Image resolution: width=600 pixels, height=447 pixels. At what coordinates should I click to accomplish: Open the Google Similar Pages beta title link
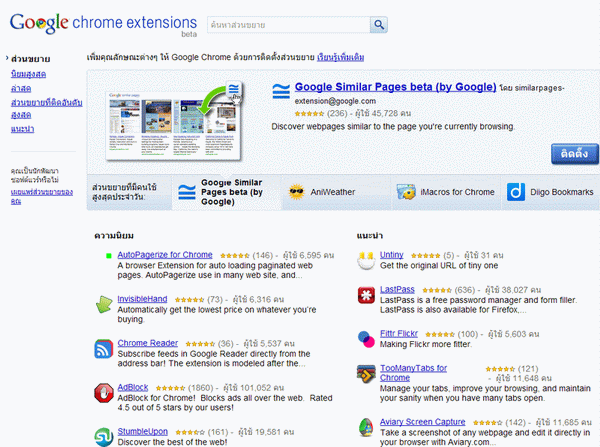[x=395, y=87]
